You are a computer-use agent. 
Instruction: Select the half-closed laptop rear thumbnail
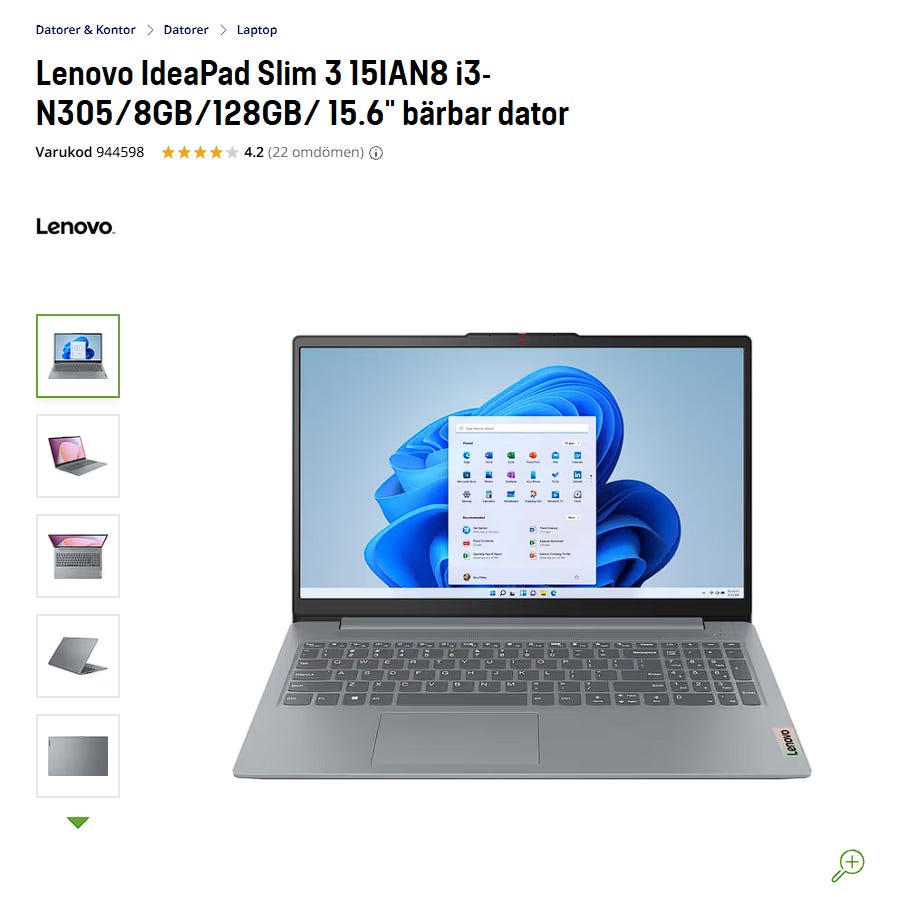pos(78,656)
